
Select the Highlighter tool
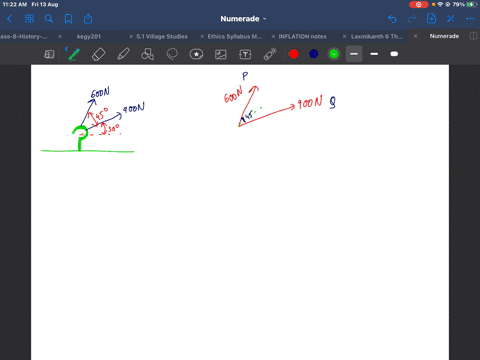(x=123, y=54)
